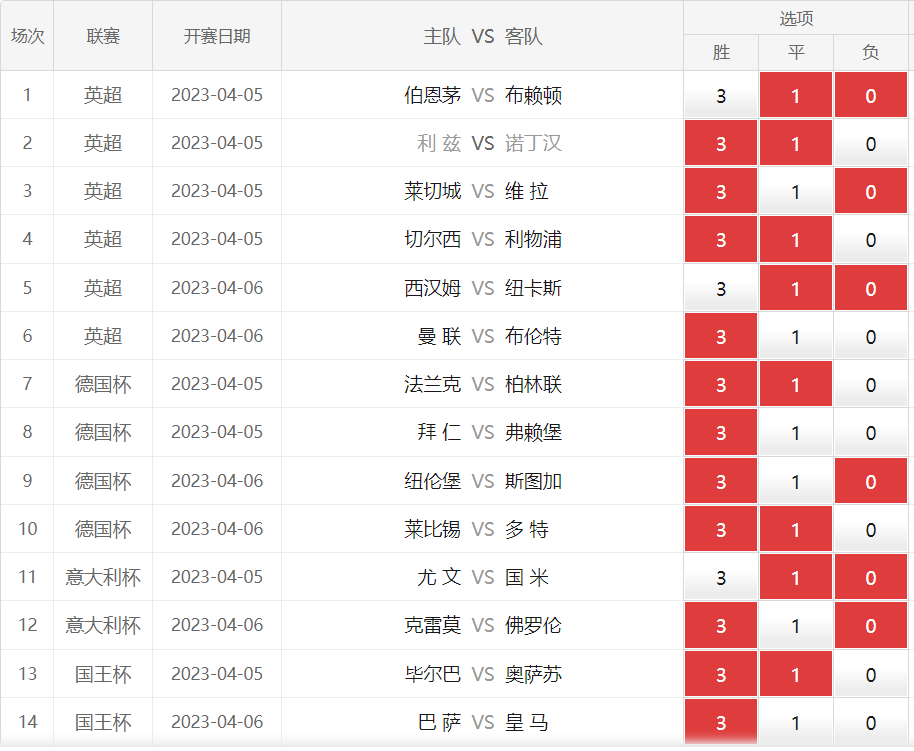
Task: Click league cell 德国杯 in match 8
Action: pos(103,433)
